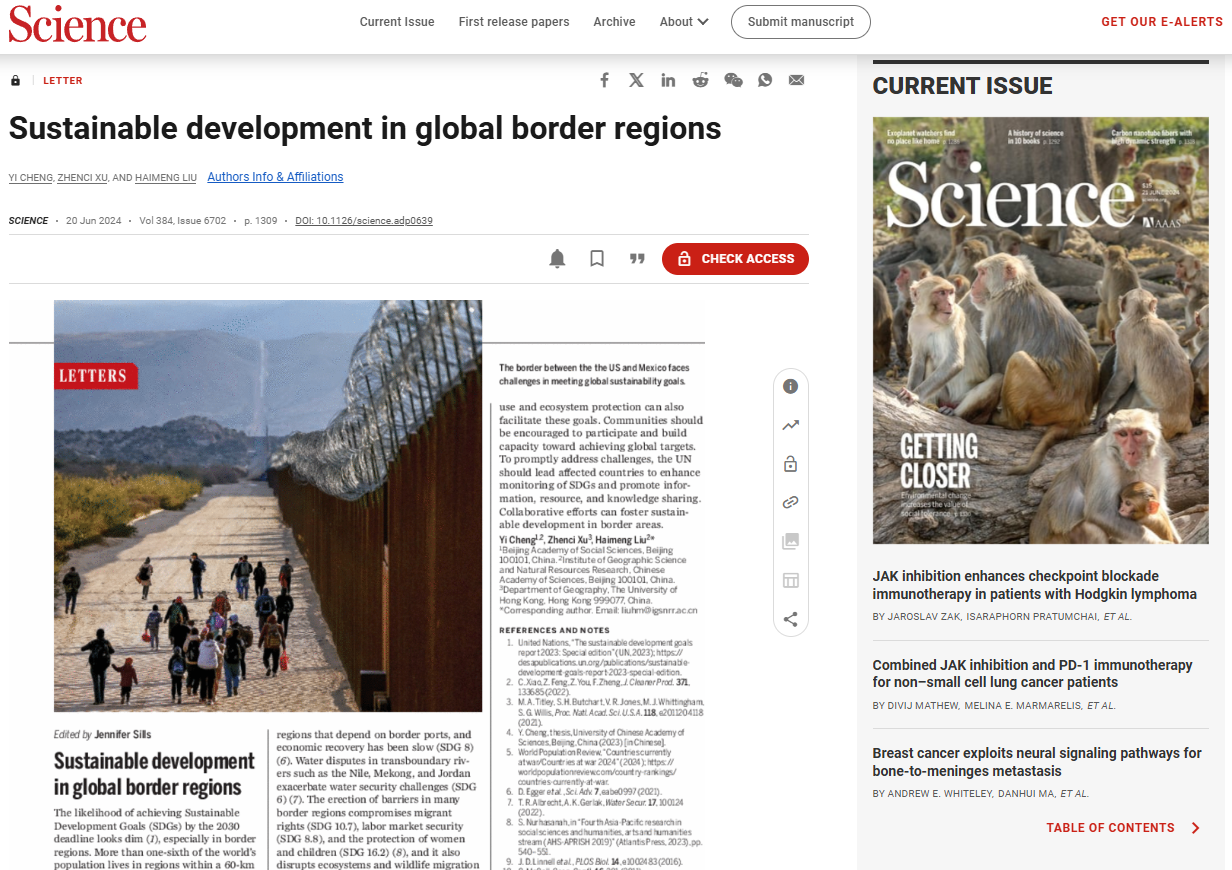Share article on LinkedIn
Viewport: 1232px width, 870px height.
point(668,80)
